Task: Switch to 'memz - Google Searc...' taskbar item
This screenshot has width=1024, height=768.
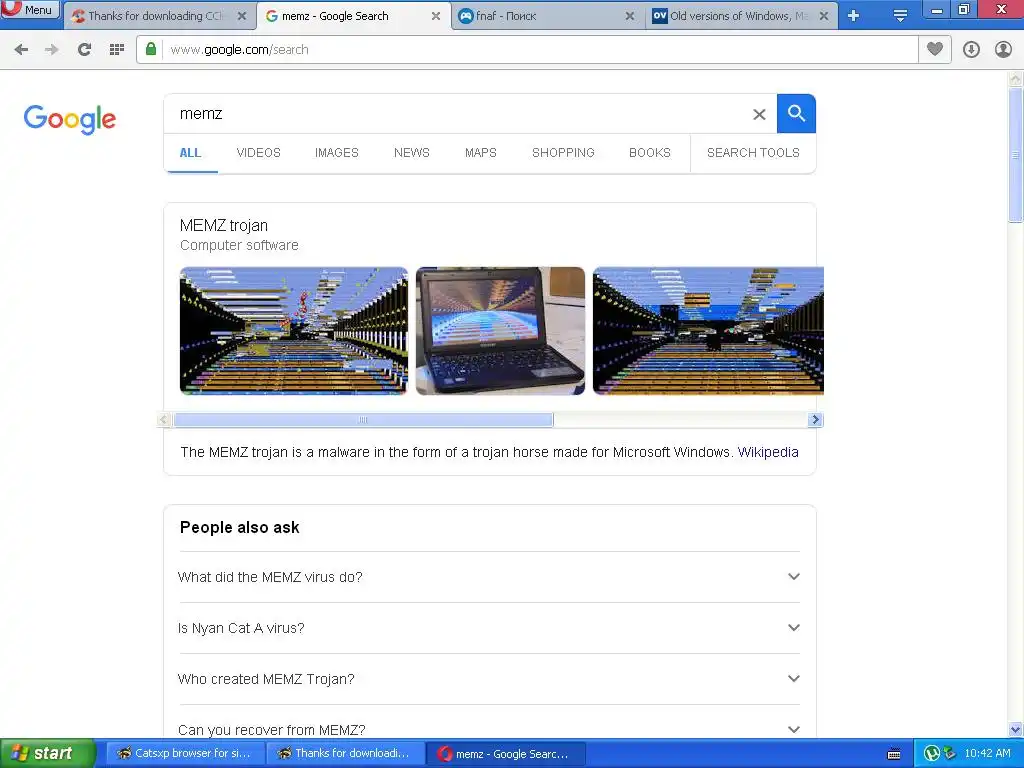Action: point(506,753)
